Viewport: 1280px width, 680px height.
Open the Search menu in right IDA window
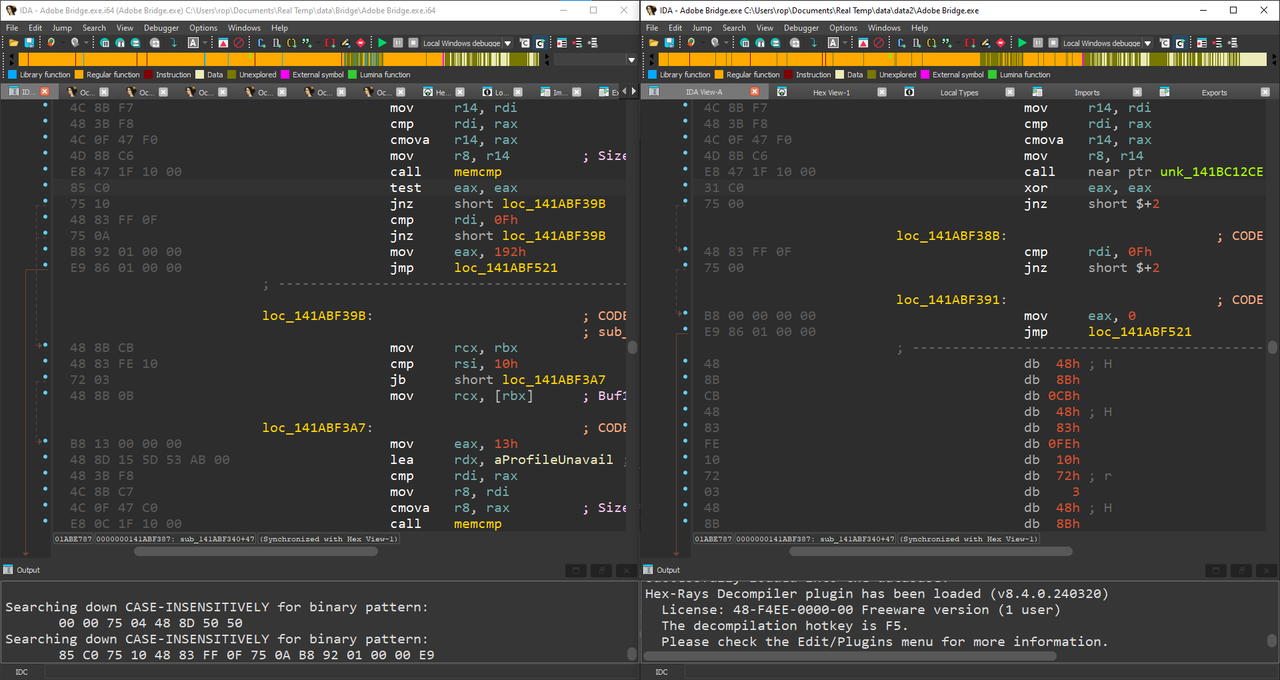pyautogui.click(x=734, y=28)
